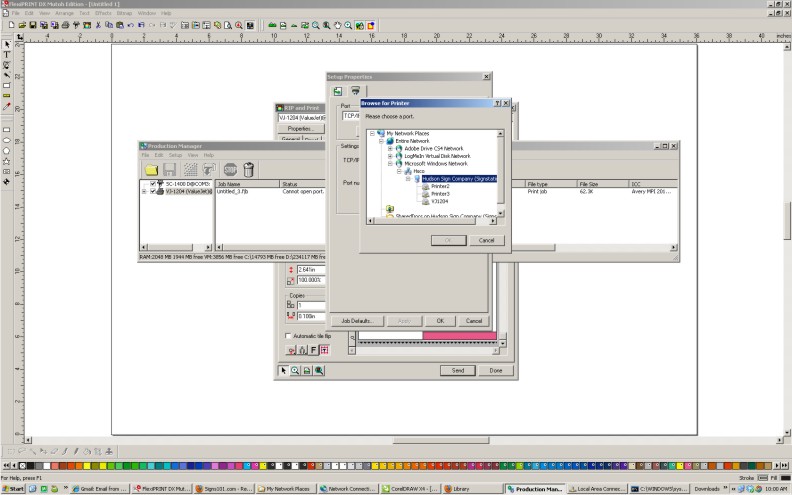Click the Save floppy icon in Production Manager toolbar
Image resolution: width=792 pixels, height=495 pixels.
point(170,170)
